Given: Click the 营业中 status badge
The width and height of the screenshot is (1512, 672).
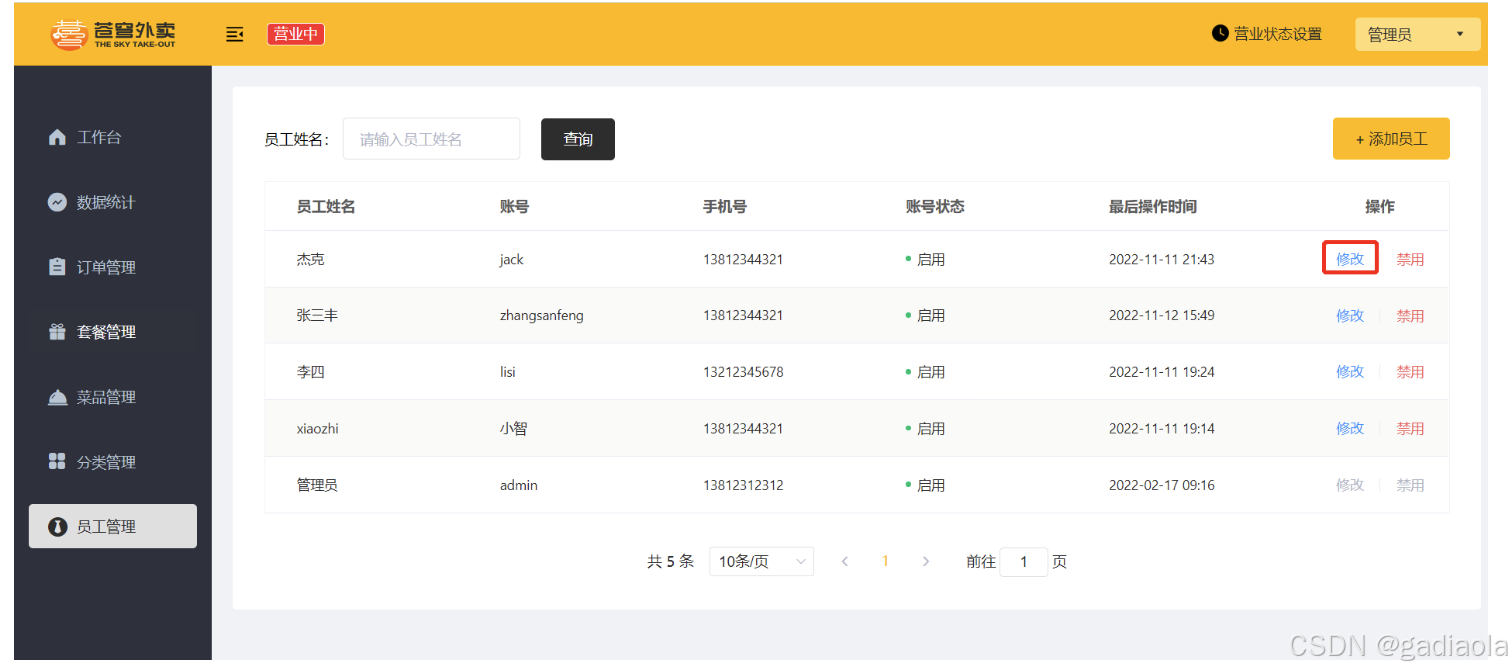Looking at the screenshot, I should 296,34.
